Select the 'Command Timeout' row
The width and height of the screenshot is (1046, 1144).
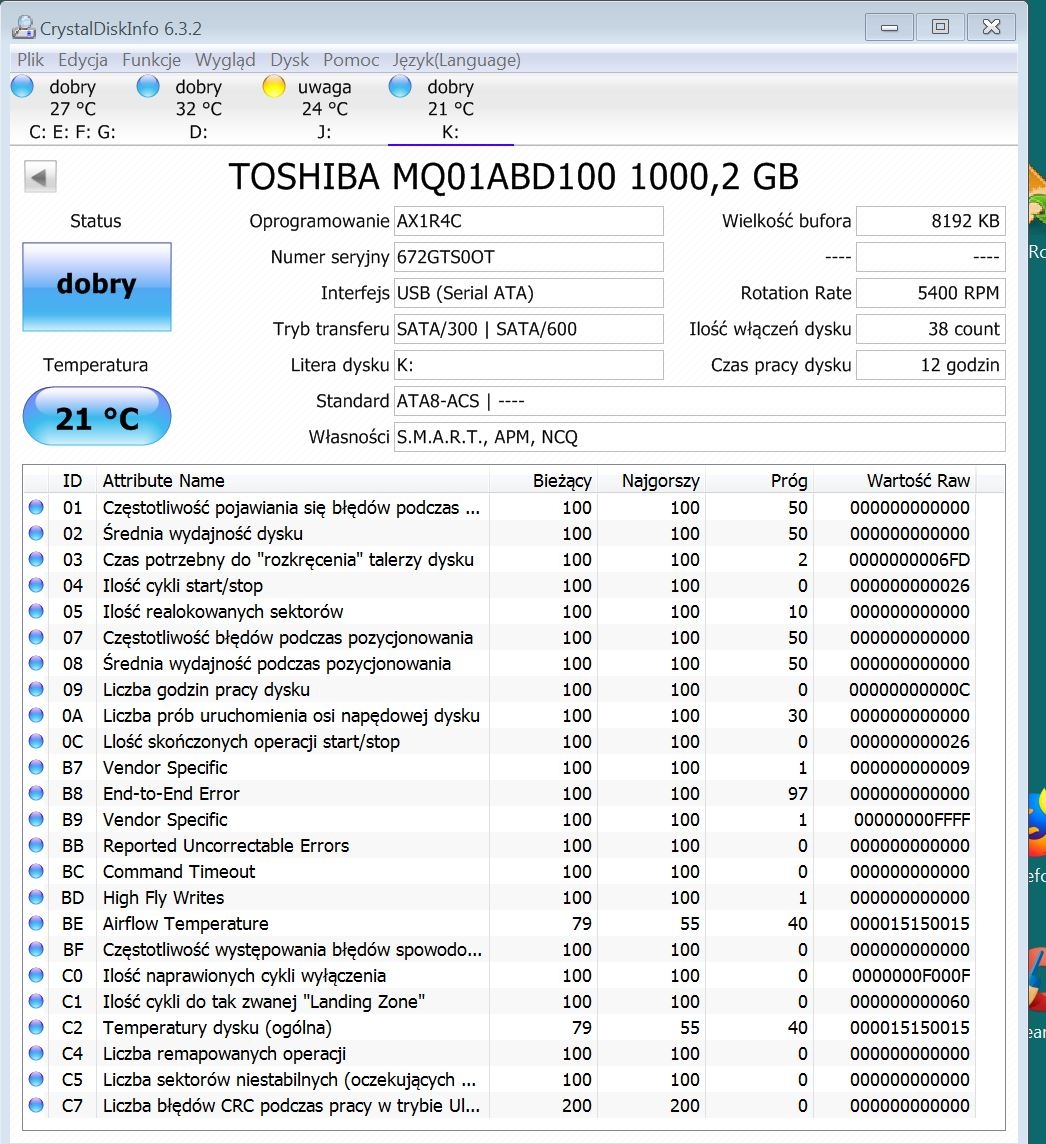[x=500, y=871]
